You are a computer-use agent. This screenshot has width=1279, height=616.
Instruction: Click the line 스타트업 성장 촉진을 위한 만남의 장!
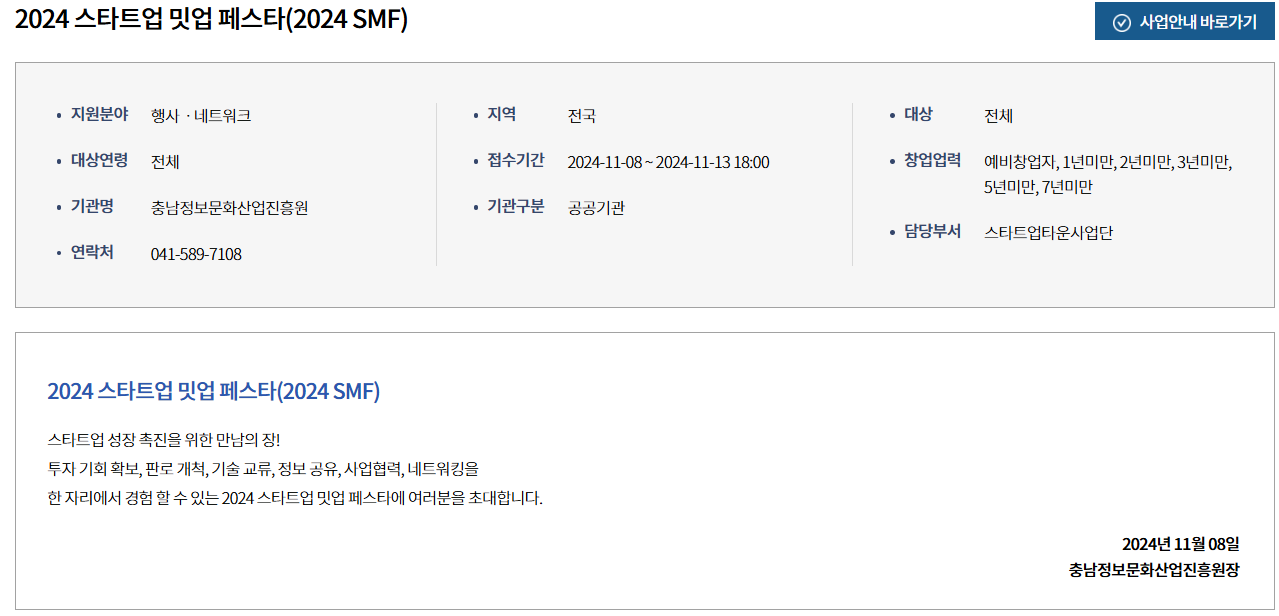[x=164, y=440]
